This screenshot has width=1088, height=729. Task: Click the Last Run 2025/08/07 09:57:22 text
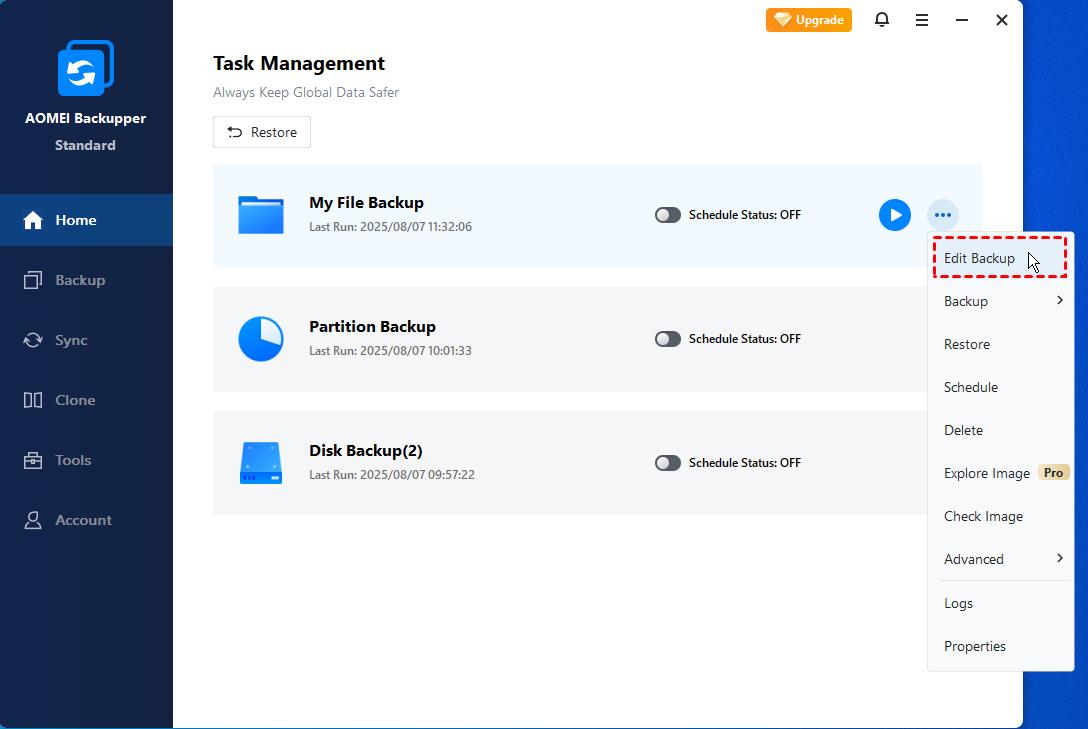point(392,475)
